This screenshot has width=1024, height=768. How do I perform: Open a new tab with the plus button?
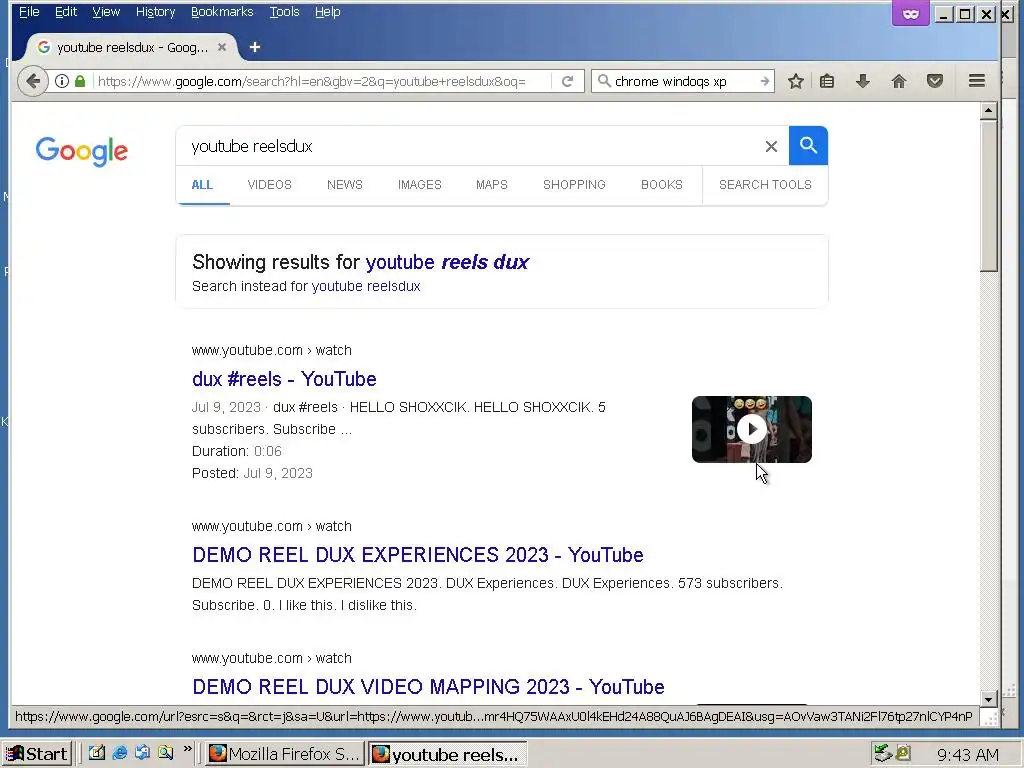[x=255, y=47]
